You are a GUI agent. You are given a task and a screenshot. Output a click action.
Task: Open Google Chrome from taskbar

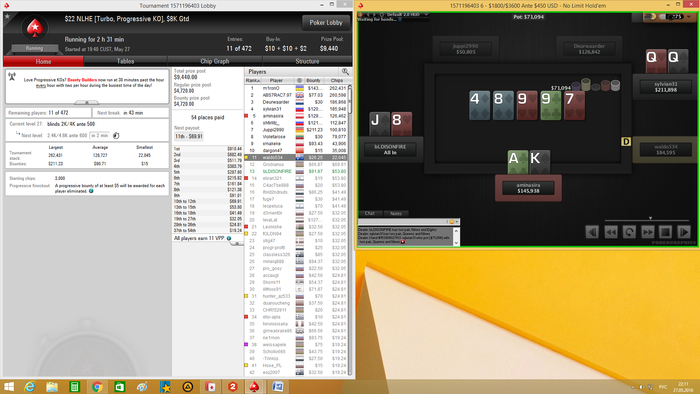tap(97, 387)
